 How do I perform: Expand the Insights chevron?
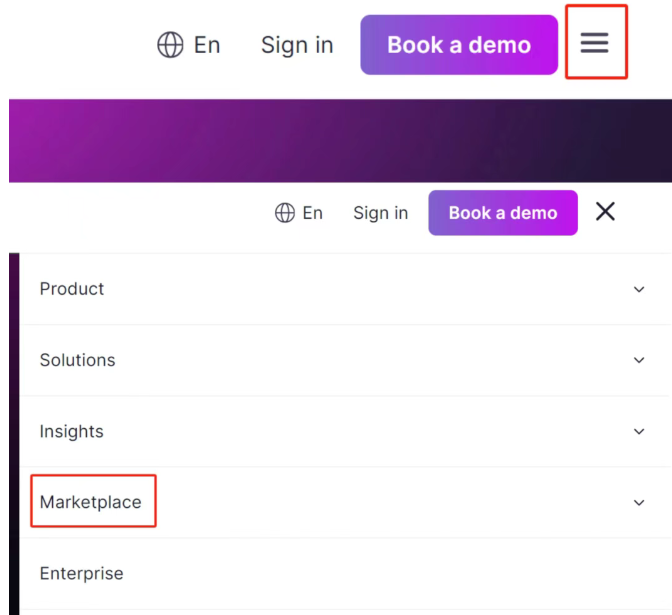[x=639, y=431]
